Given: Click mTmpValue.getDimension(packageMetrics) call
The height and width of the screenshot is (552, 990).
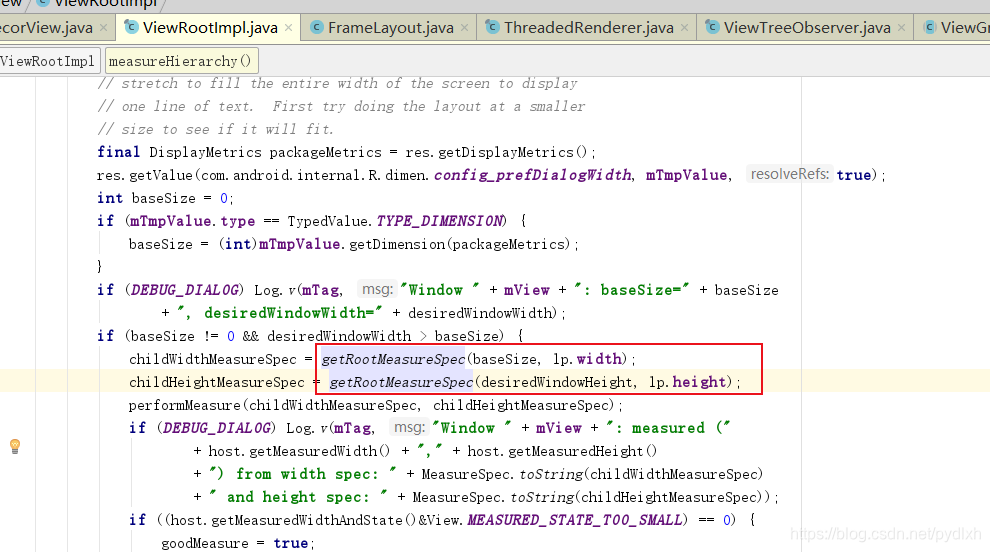Looking at the screenshot, I should (414, 244).
